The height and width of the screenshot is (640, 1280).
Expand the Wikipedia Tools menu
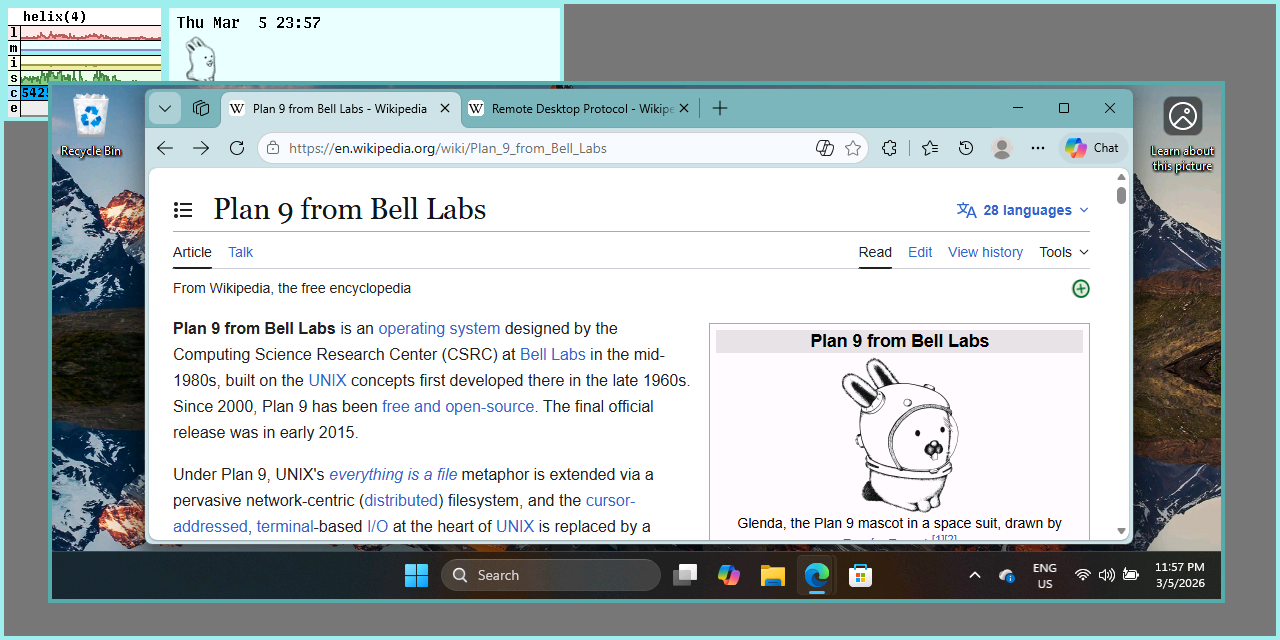(1063, 252)
